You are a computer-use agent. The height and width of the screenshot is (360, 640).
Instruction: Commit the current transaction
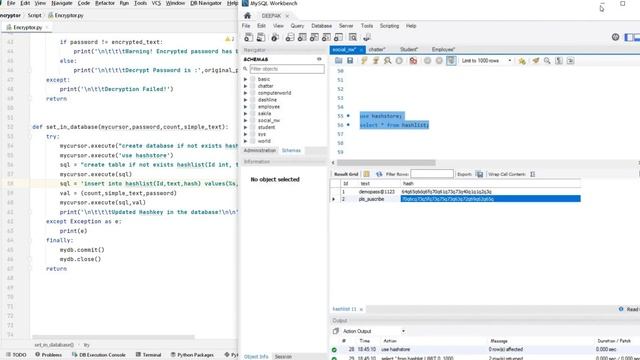(427, 61)
